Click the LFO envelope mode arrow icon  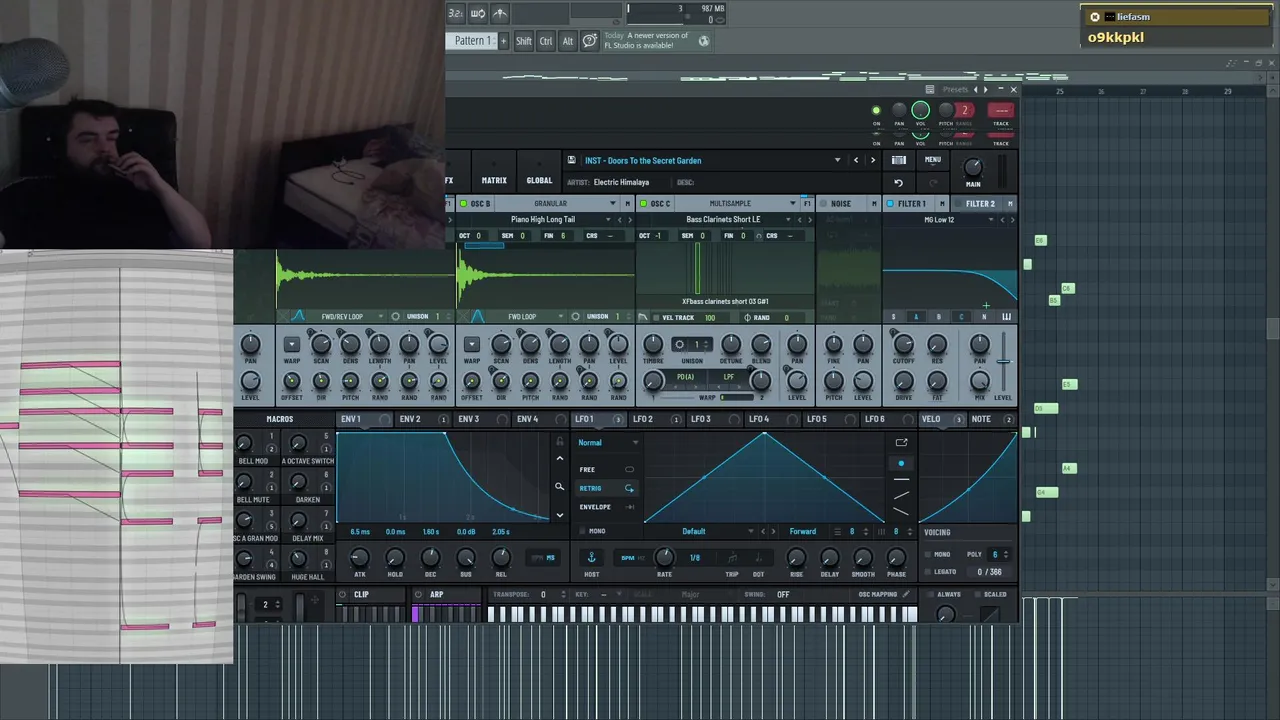pos(629,507)
